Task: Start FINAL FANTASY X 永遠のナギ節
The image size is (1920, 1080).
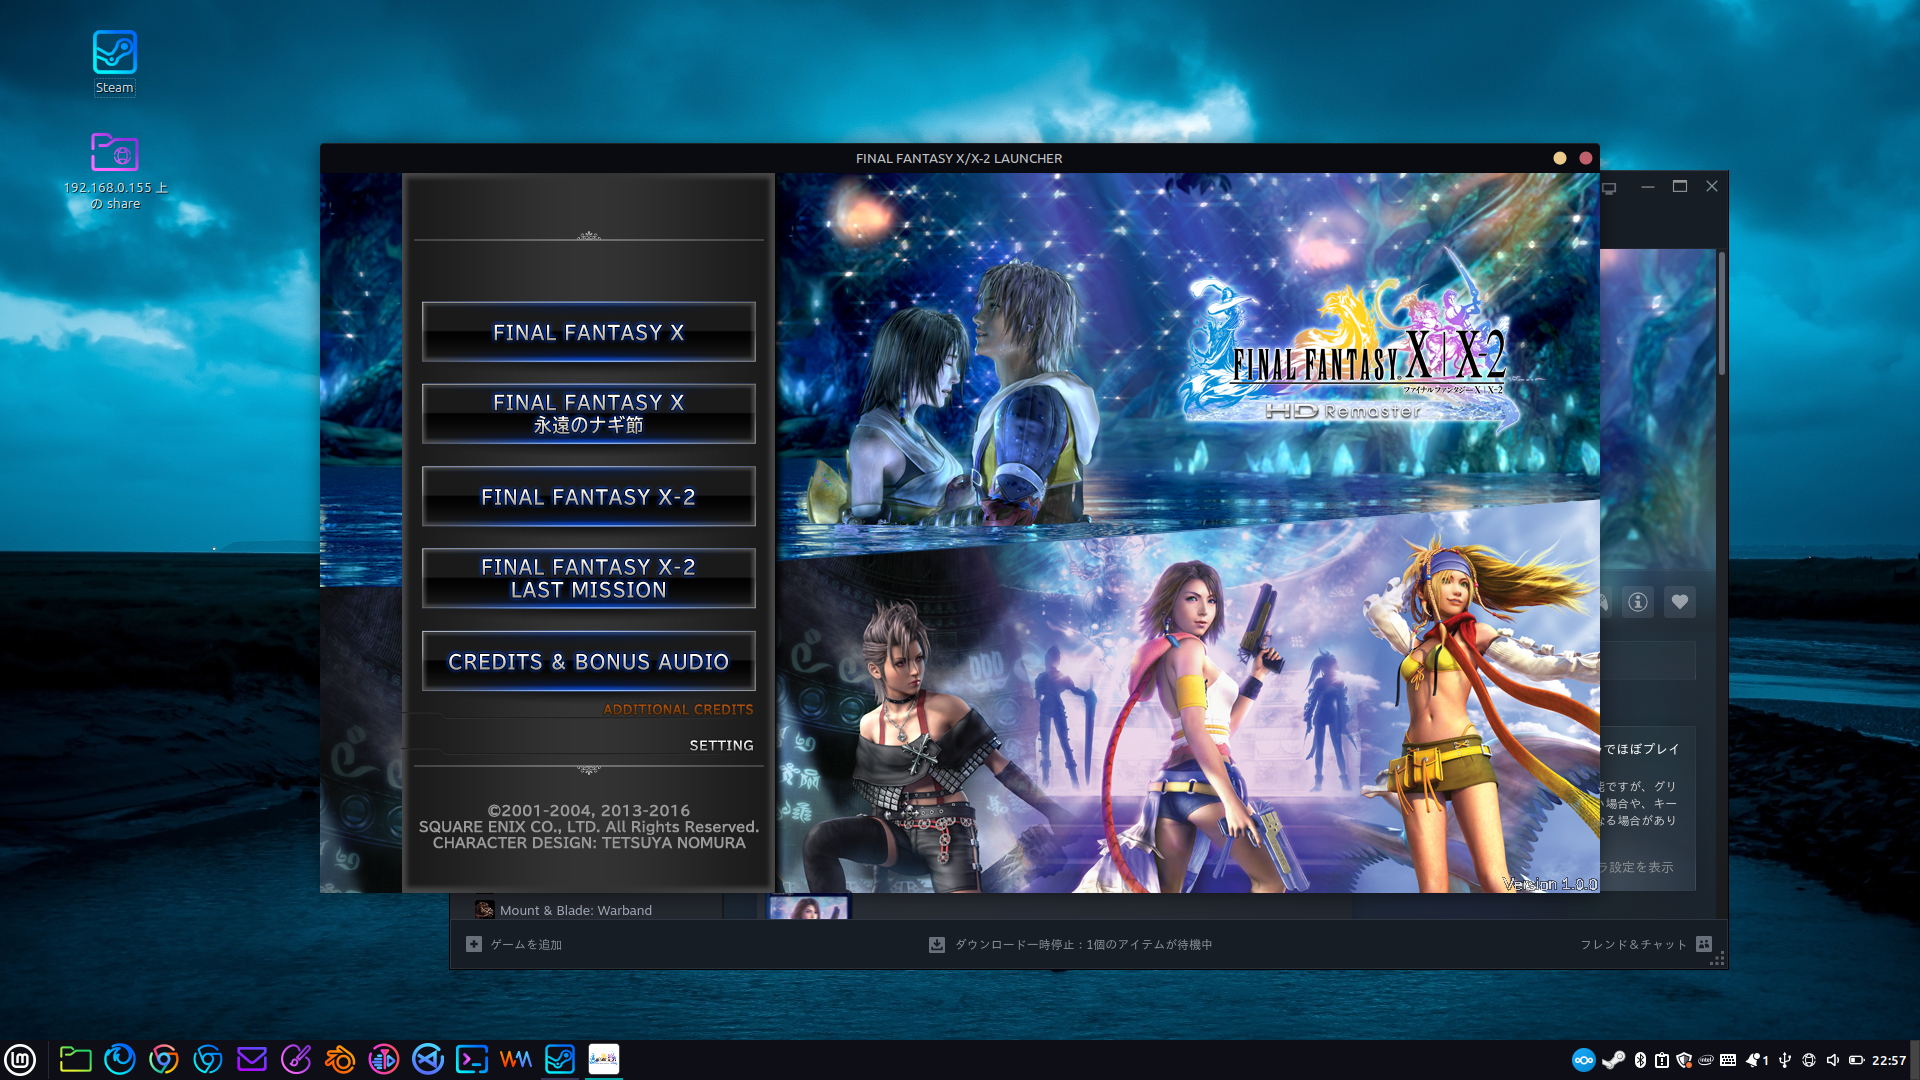Action: tap(588, 414)
